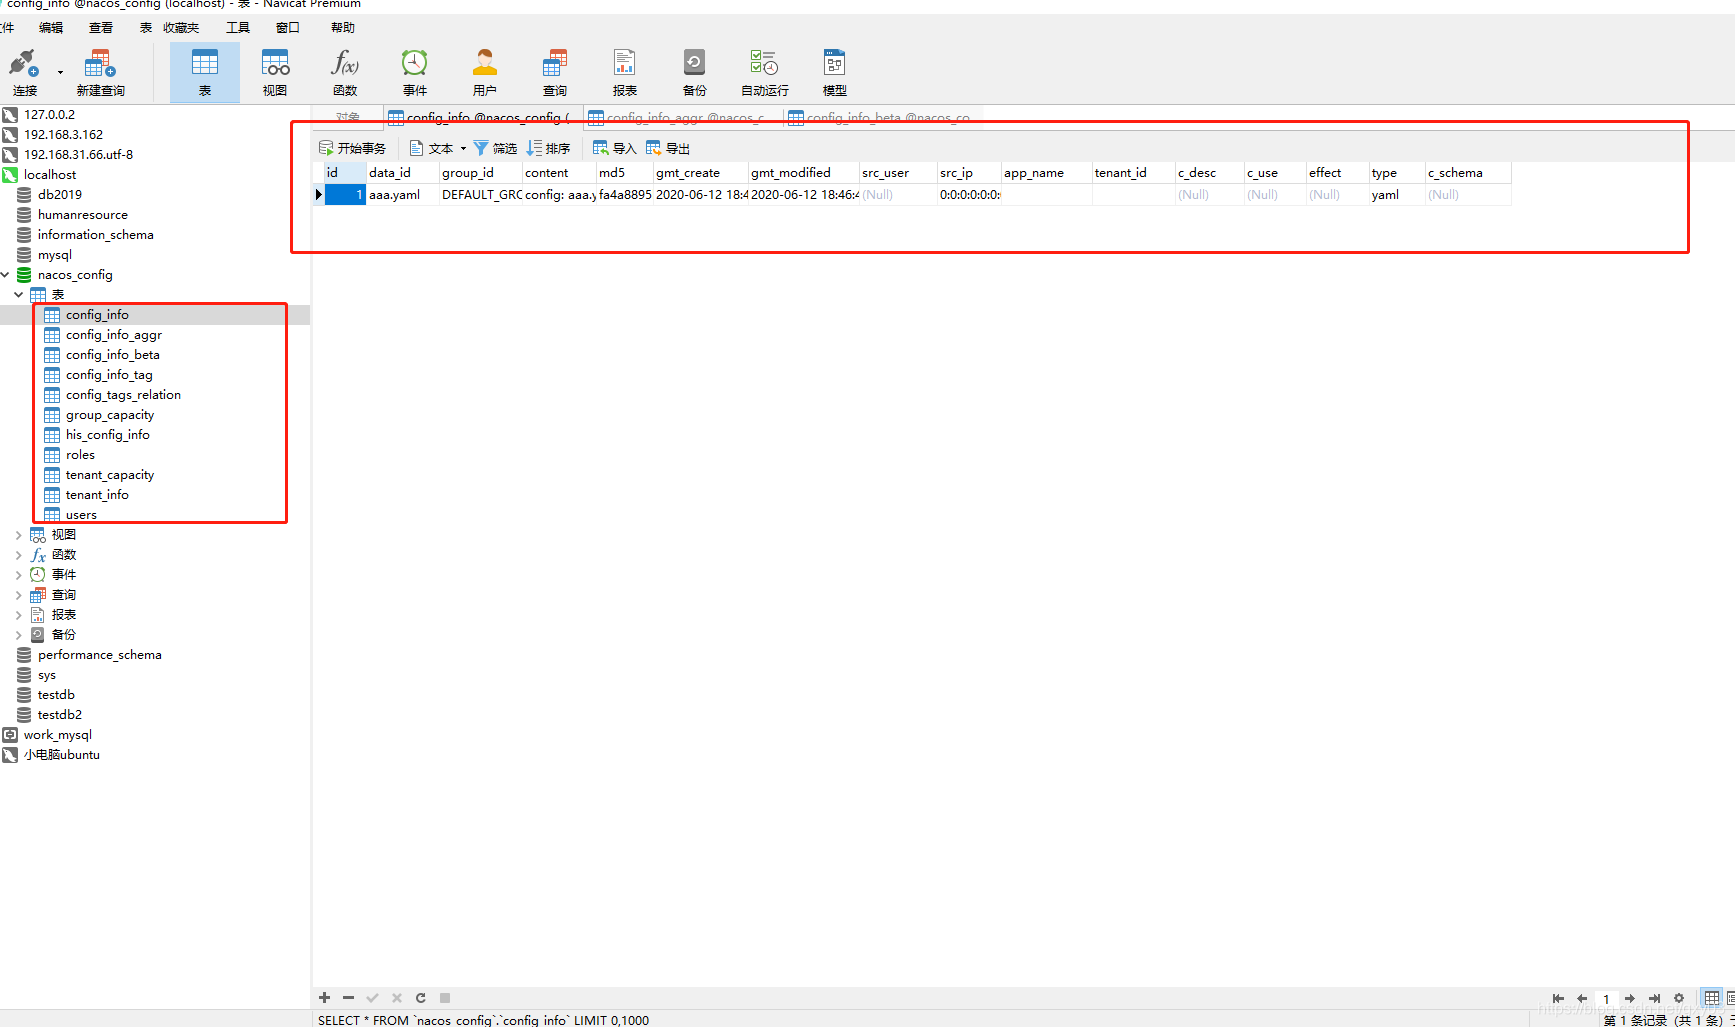Add a record with the plus icon
1735x1027 pixels.
coord(325,998)
